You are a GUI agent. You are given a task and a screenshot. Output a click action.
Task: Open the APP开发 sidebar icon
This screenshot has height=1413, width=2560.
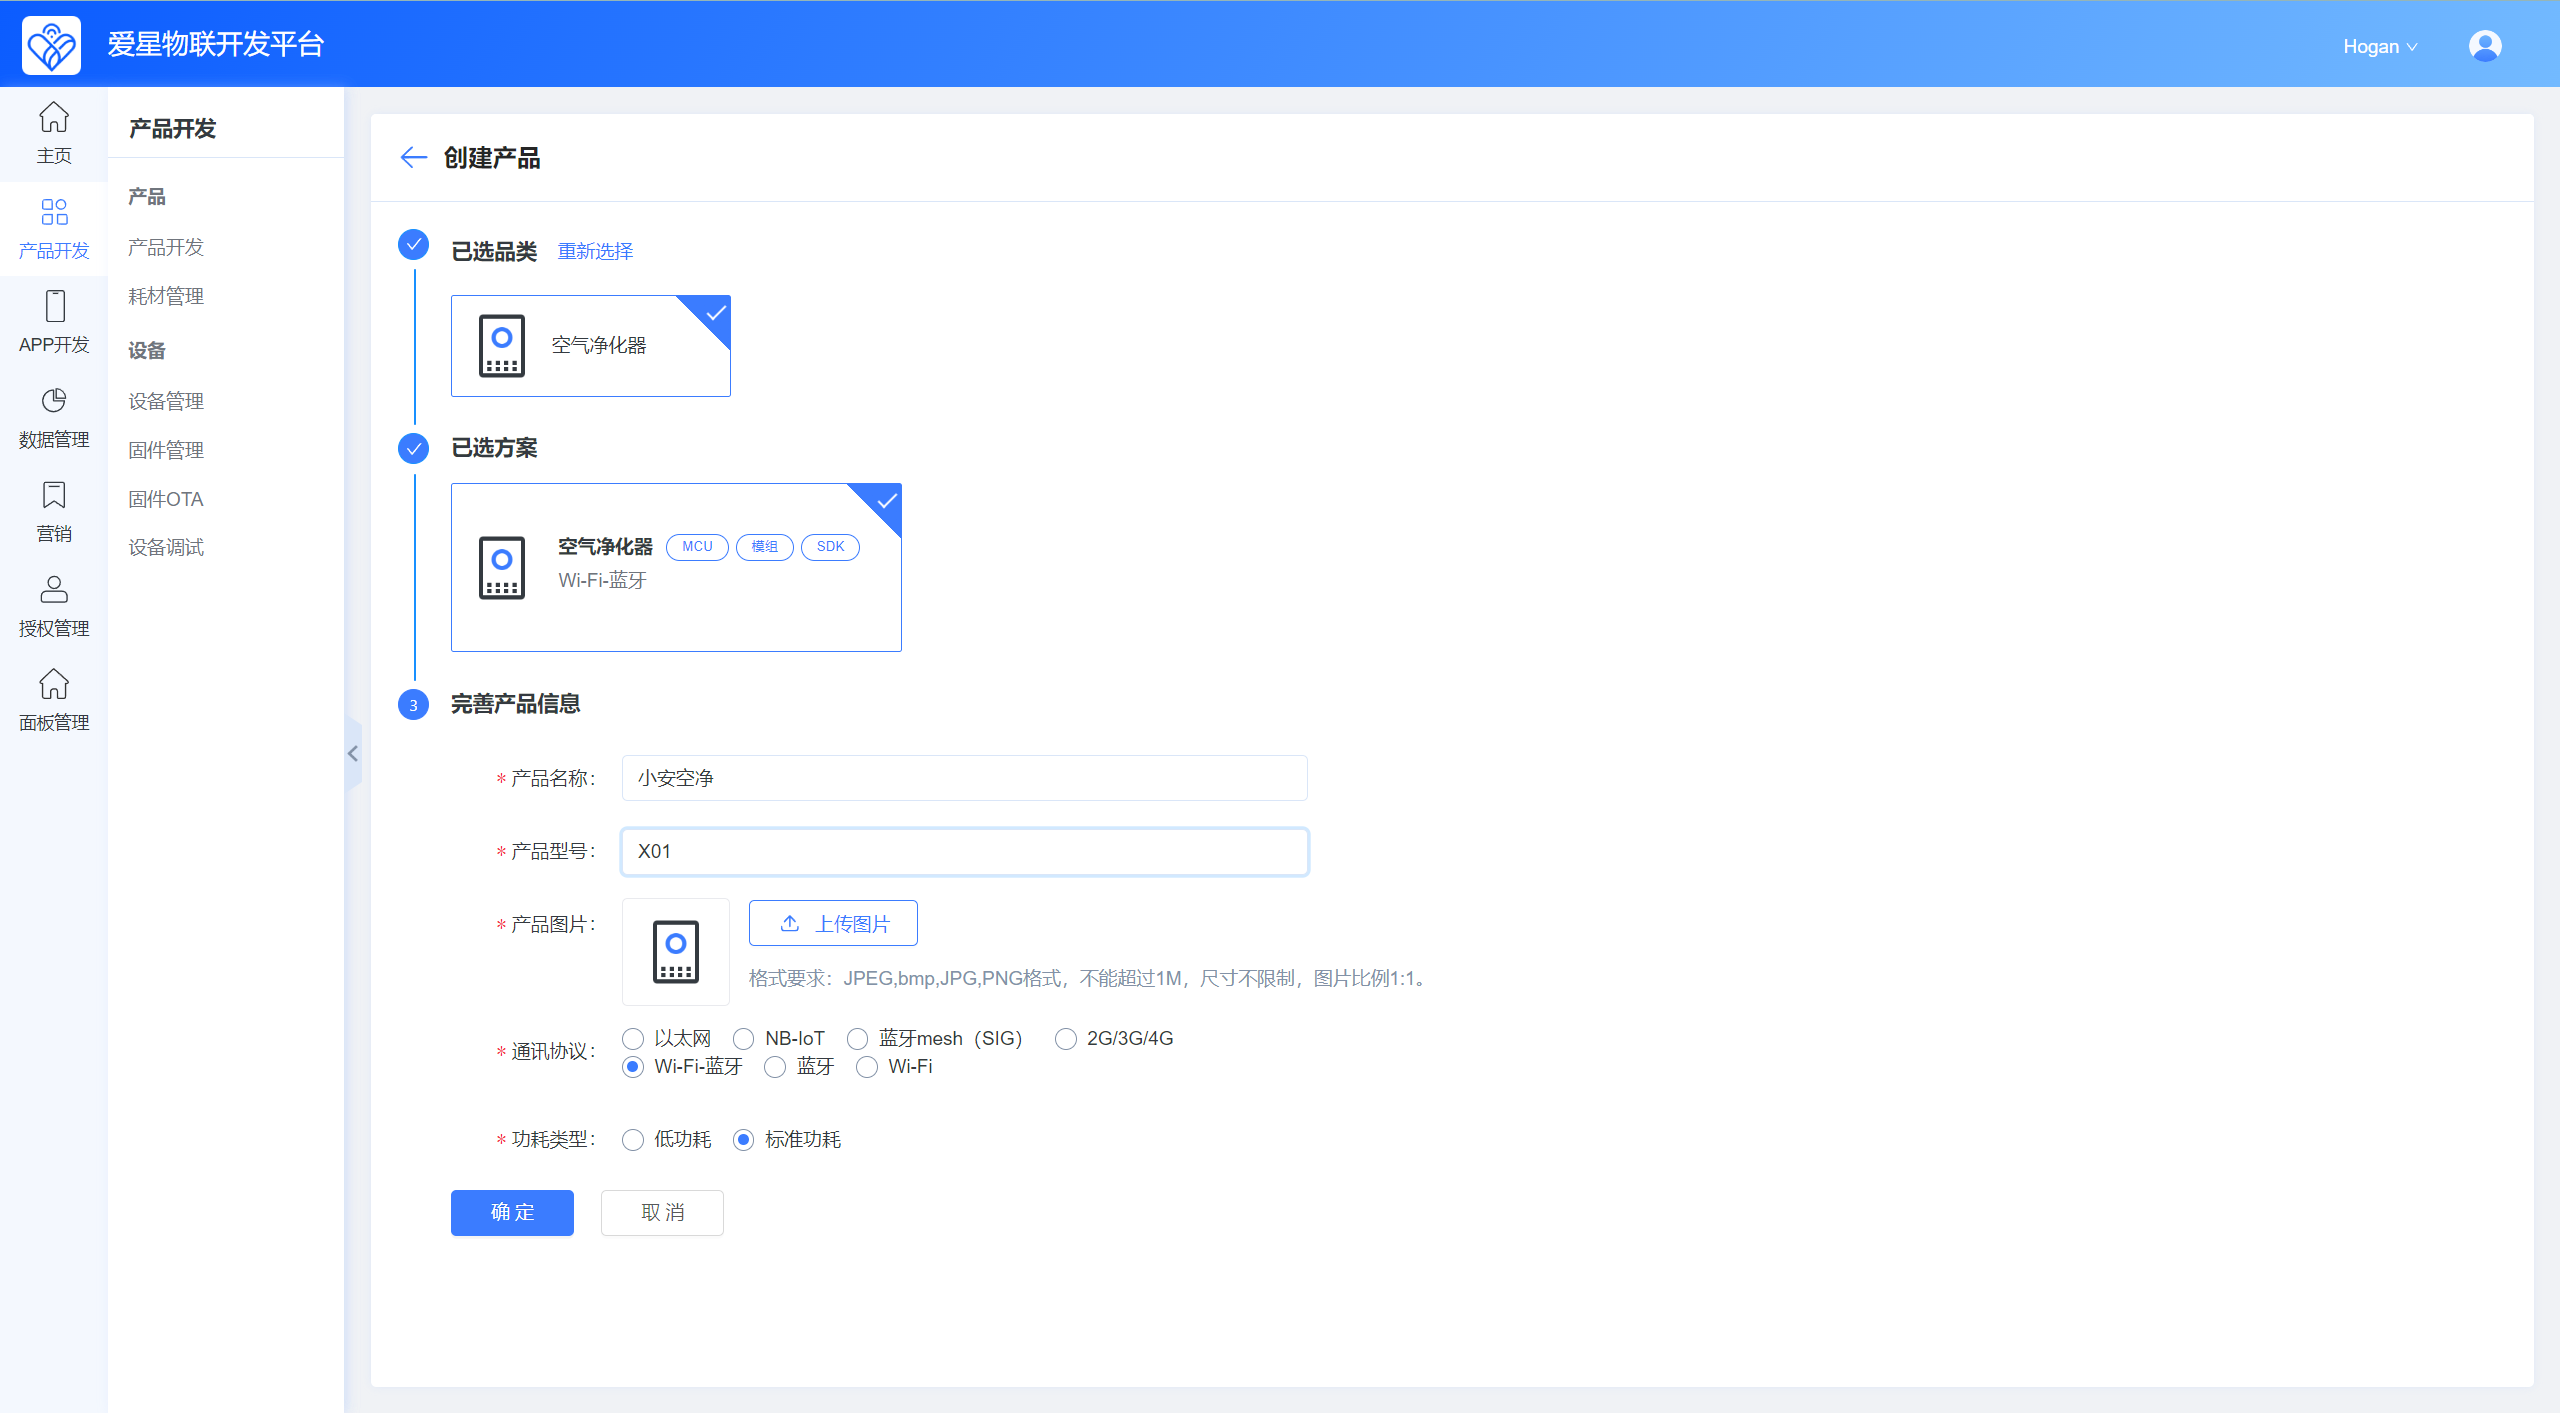54,308
